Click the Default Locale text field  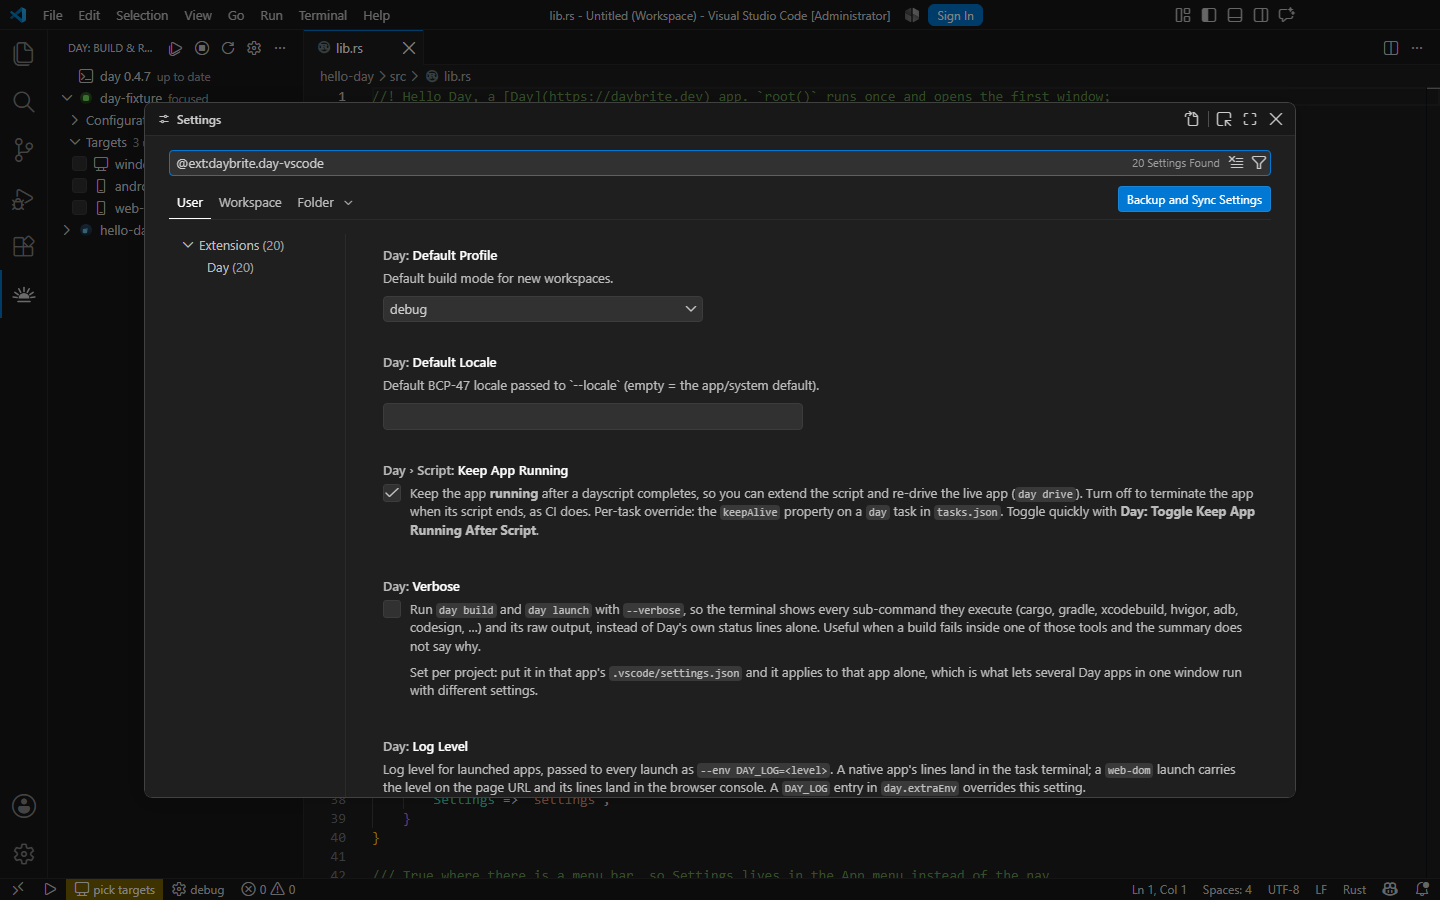point(593,417)
